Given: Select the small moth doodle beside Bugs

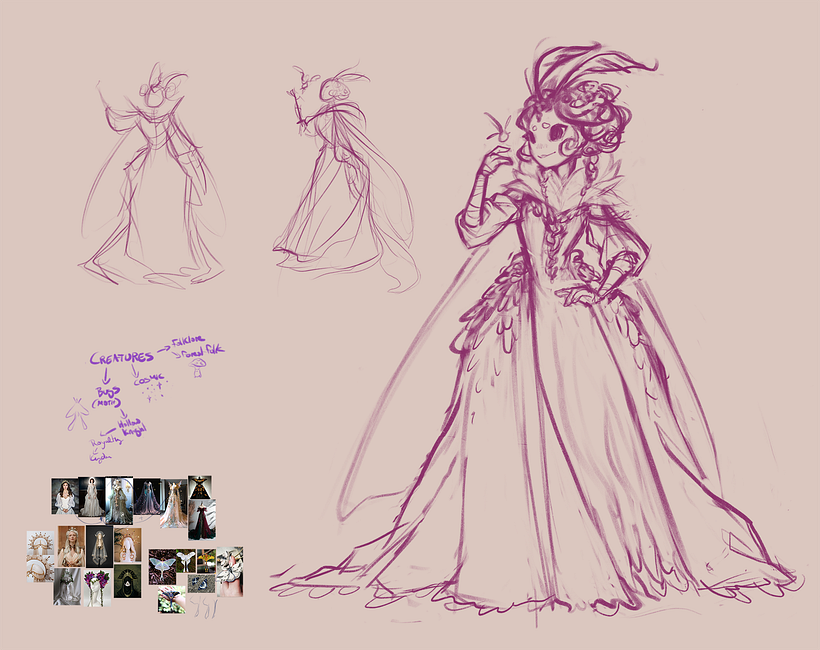Looking at the screenshot, I should pyautogui.click(x=77, y=411).
